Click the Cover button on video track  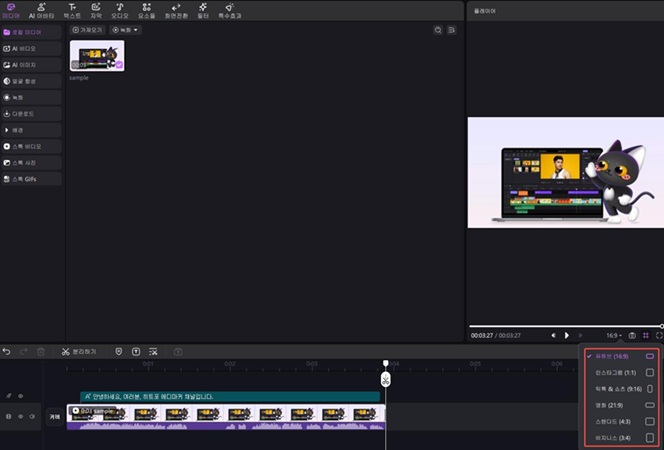tap(55, 417)
